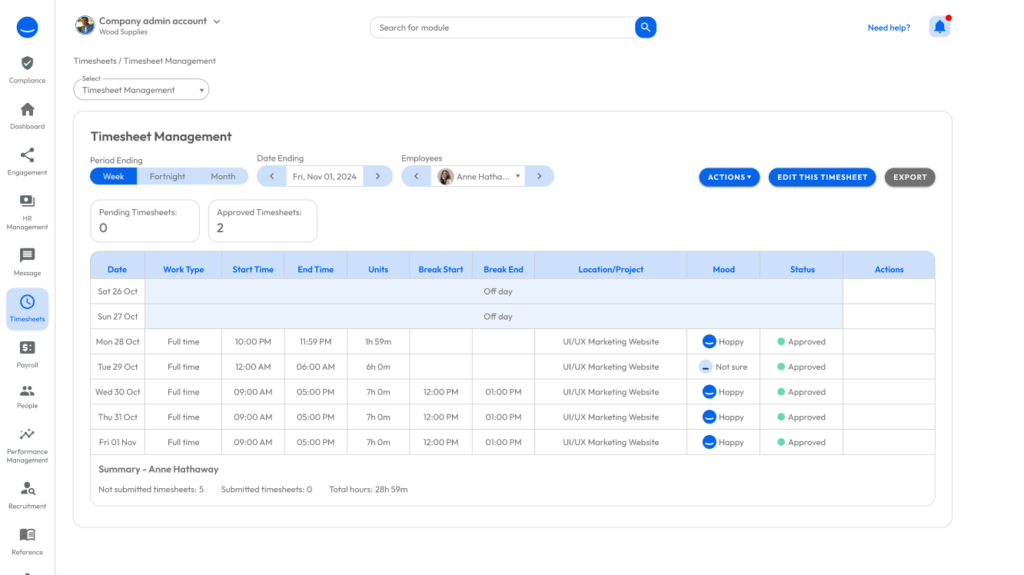Click the Edit This Timesheet button
This screenshot has height=575, width=1024.
(822, 177)
